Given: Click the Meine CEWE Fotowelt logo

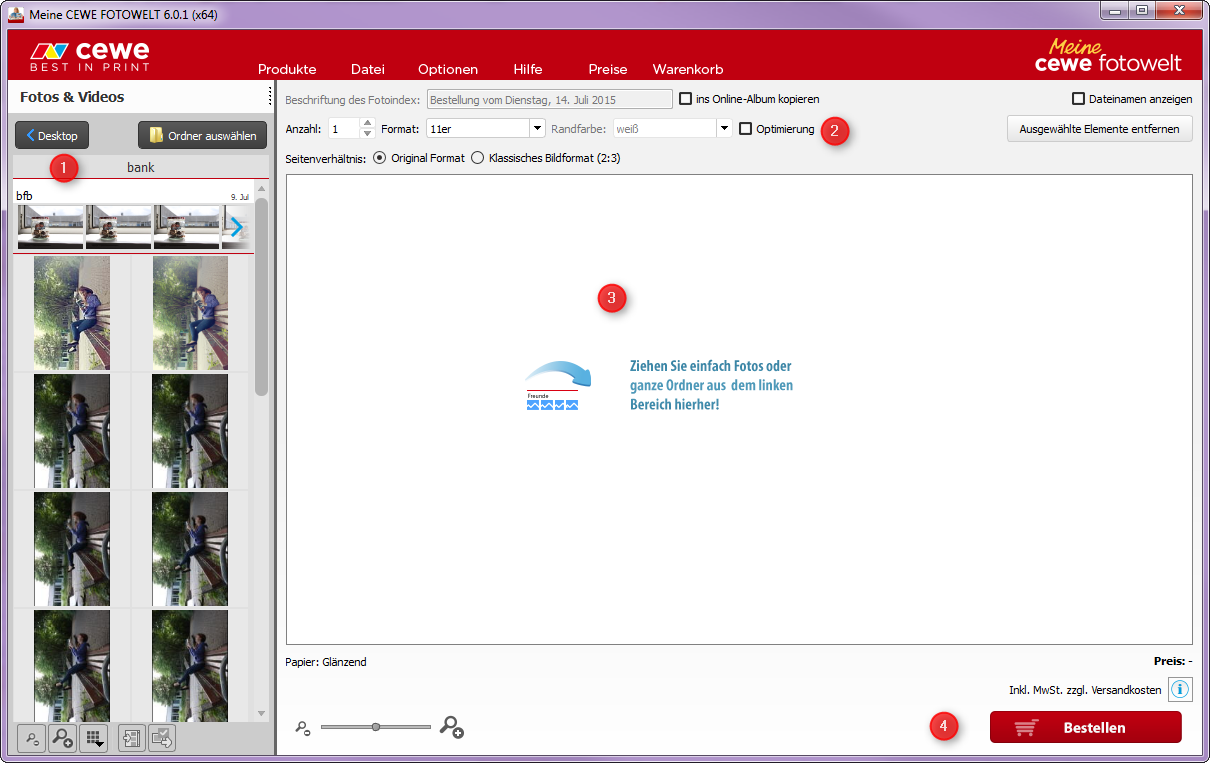Looking at the screenshot, I should coord(1108,56).
